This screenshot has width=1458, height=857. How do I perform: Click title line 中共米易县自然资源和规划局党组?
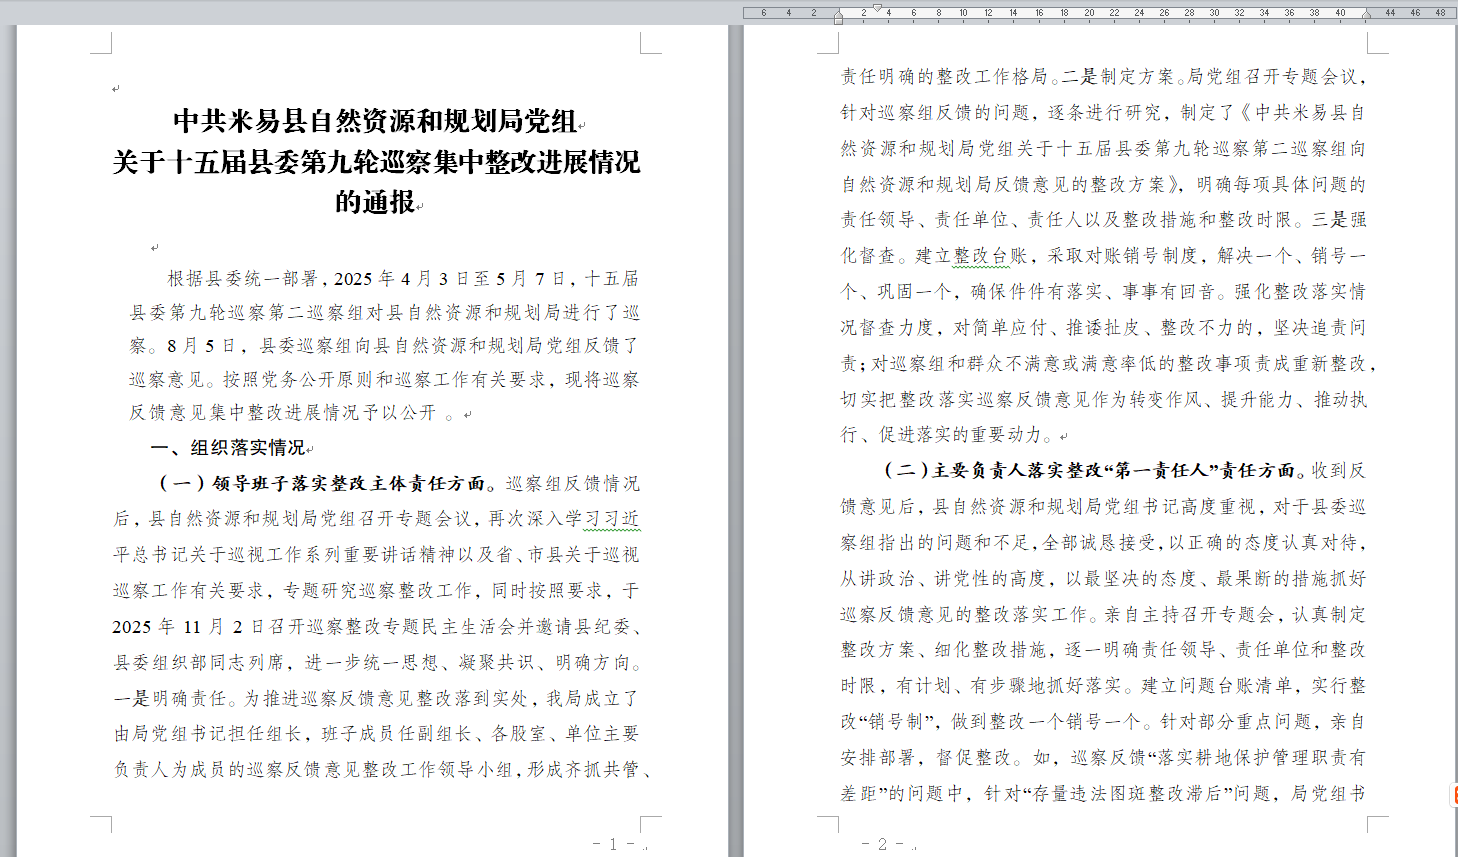[375, 121]
